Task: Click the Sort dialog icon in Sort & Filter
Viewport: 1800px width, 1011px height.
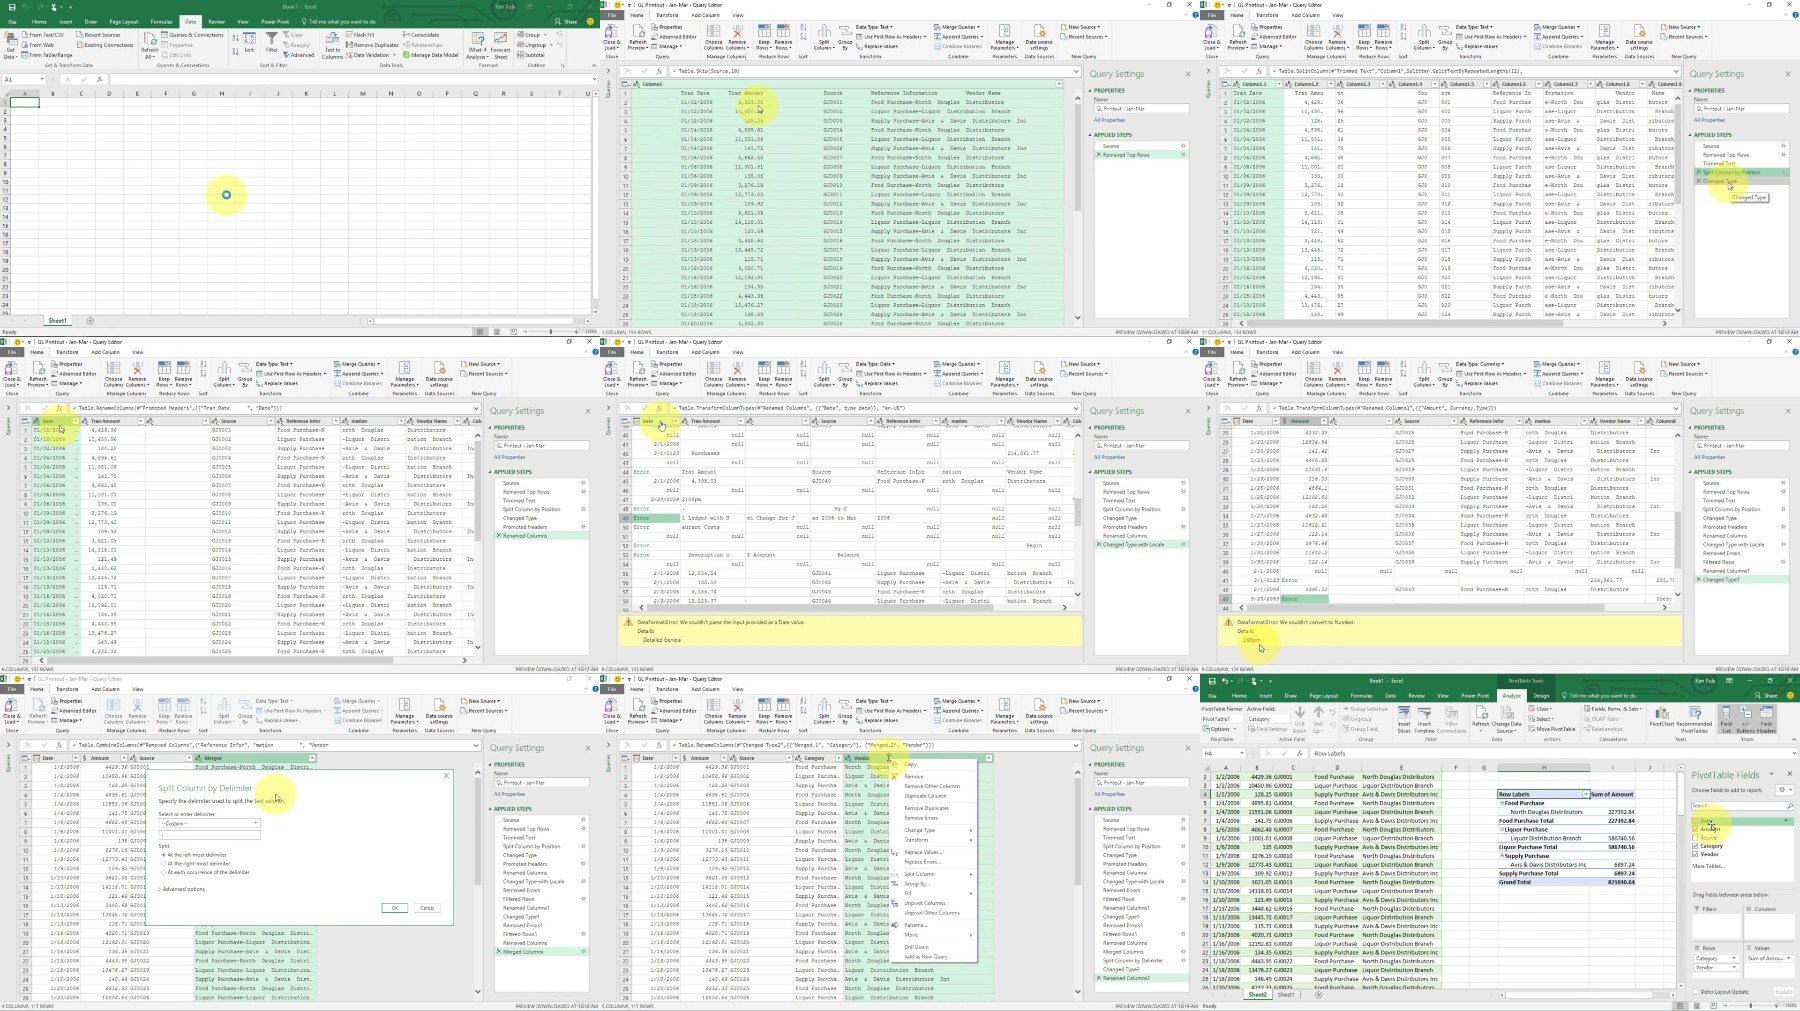Action: click(249, 40)
